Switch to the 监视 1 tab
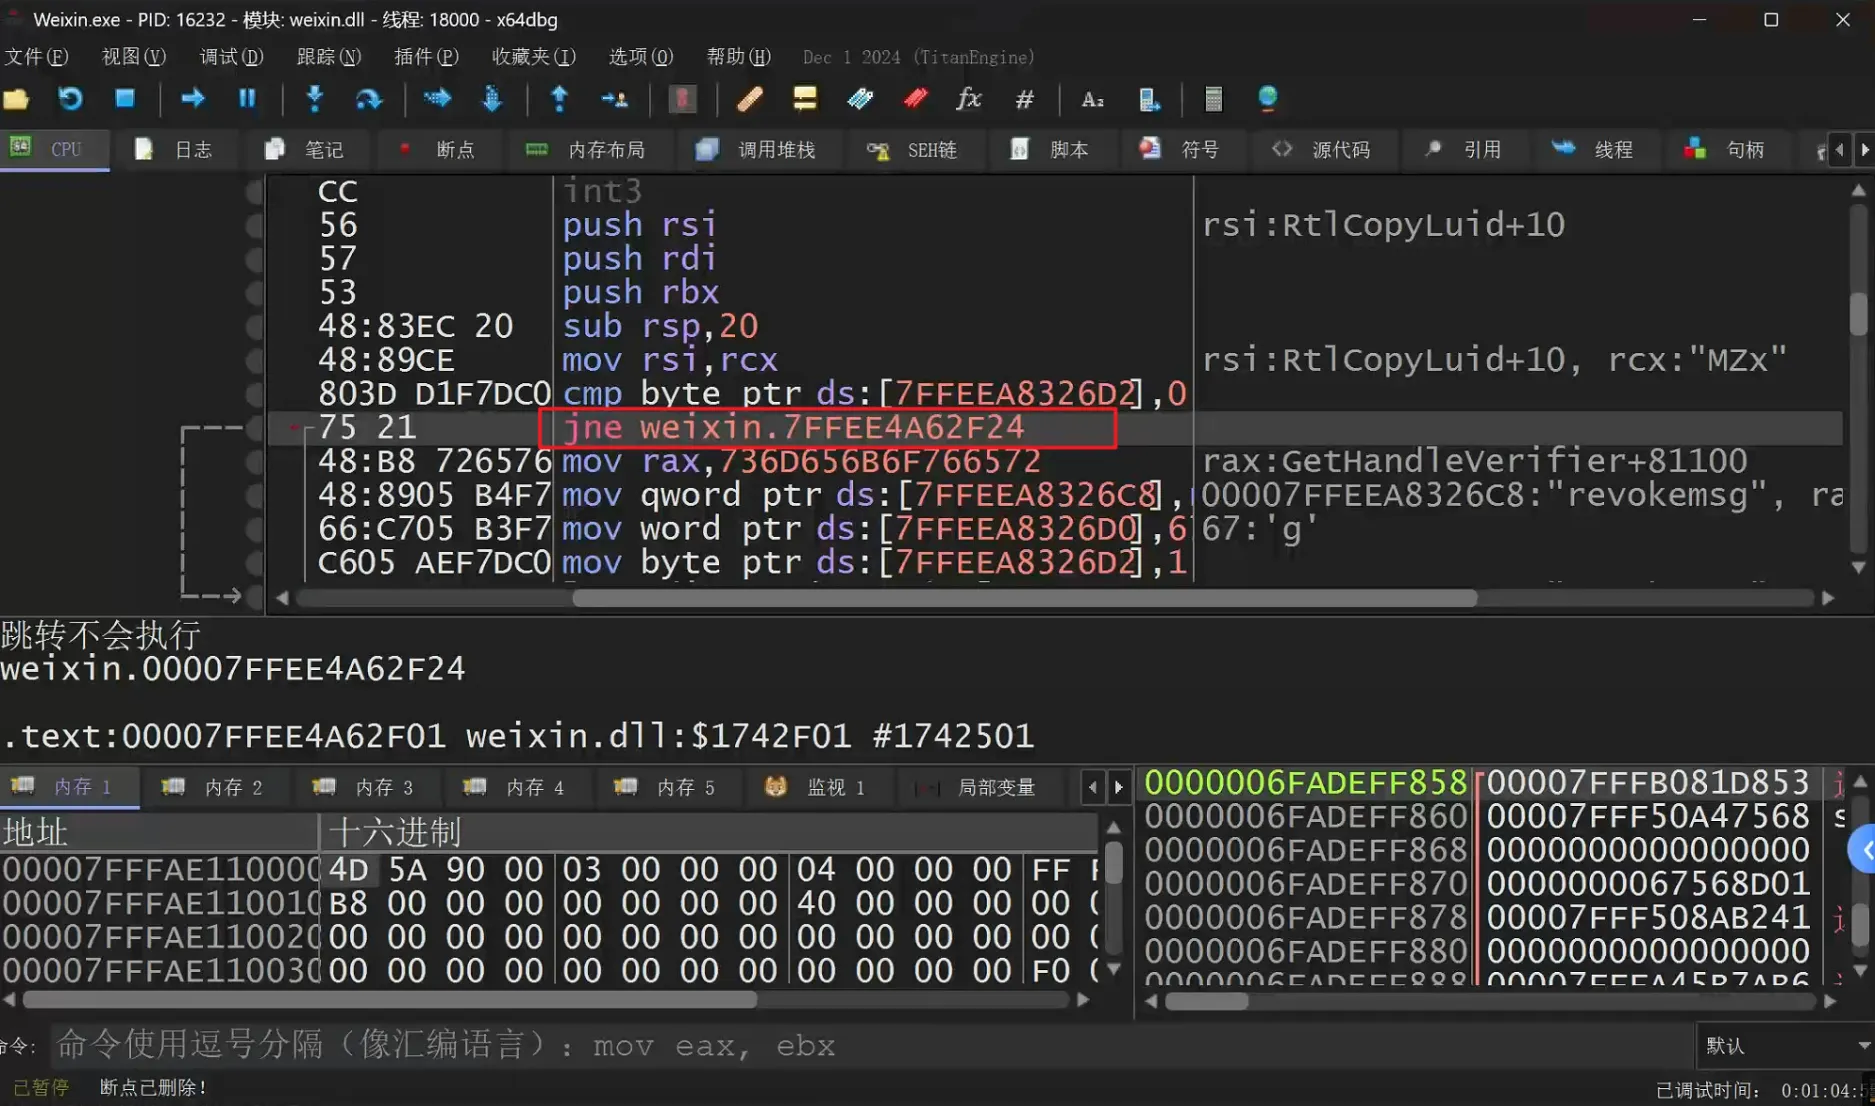 point(816,788)
